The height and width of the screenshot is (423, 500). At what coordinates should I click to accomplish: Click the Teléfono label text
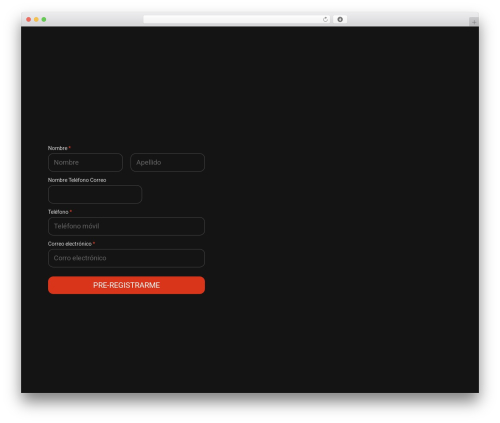click(x=58, y=212)
